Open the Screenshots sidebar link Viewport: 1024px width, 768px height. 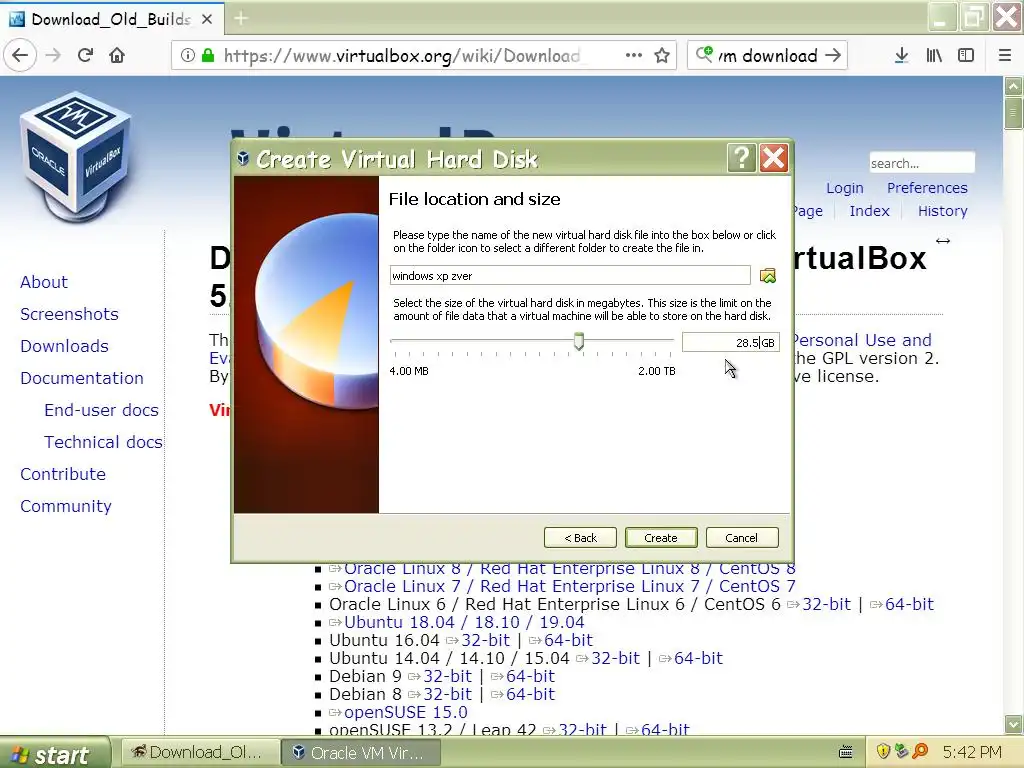(69, 314)
